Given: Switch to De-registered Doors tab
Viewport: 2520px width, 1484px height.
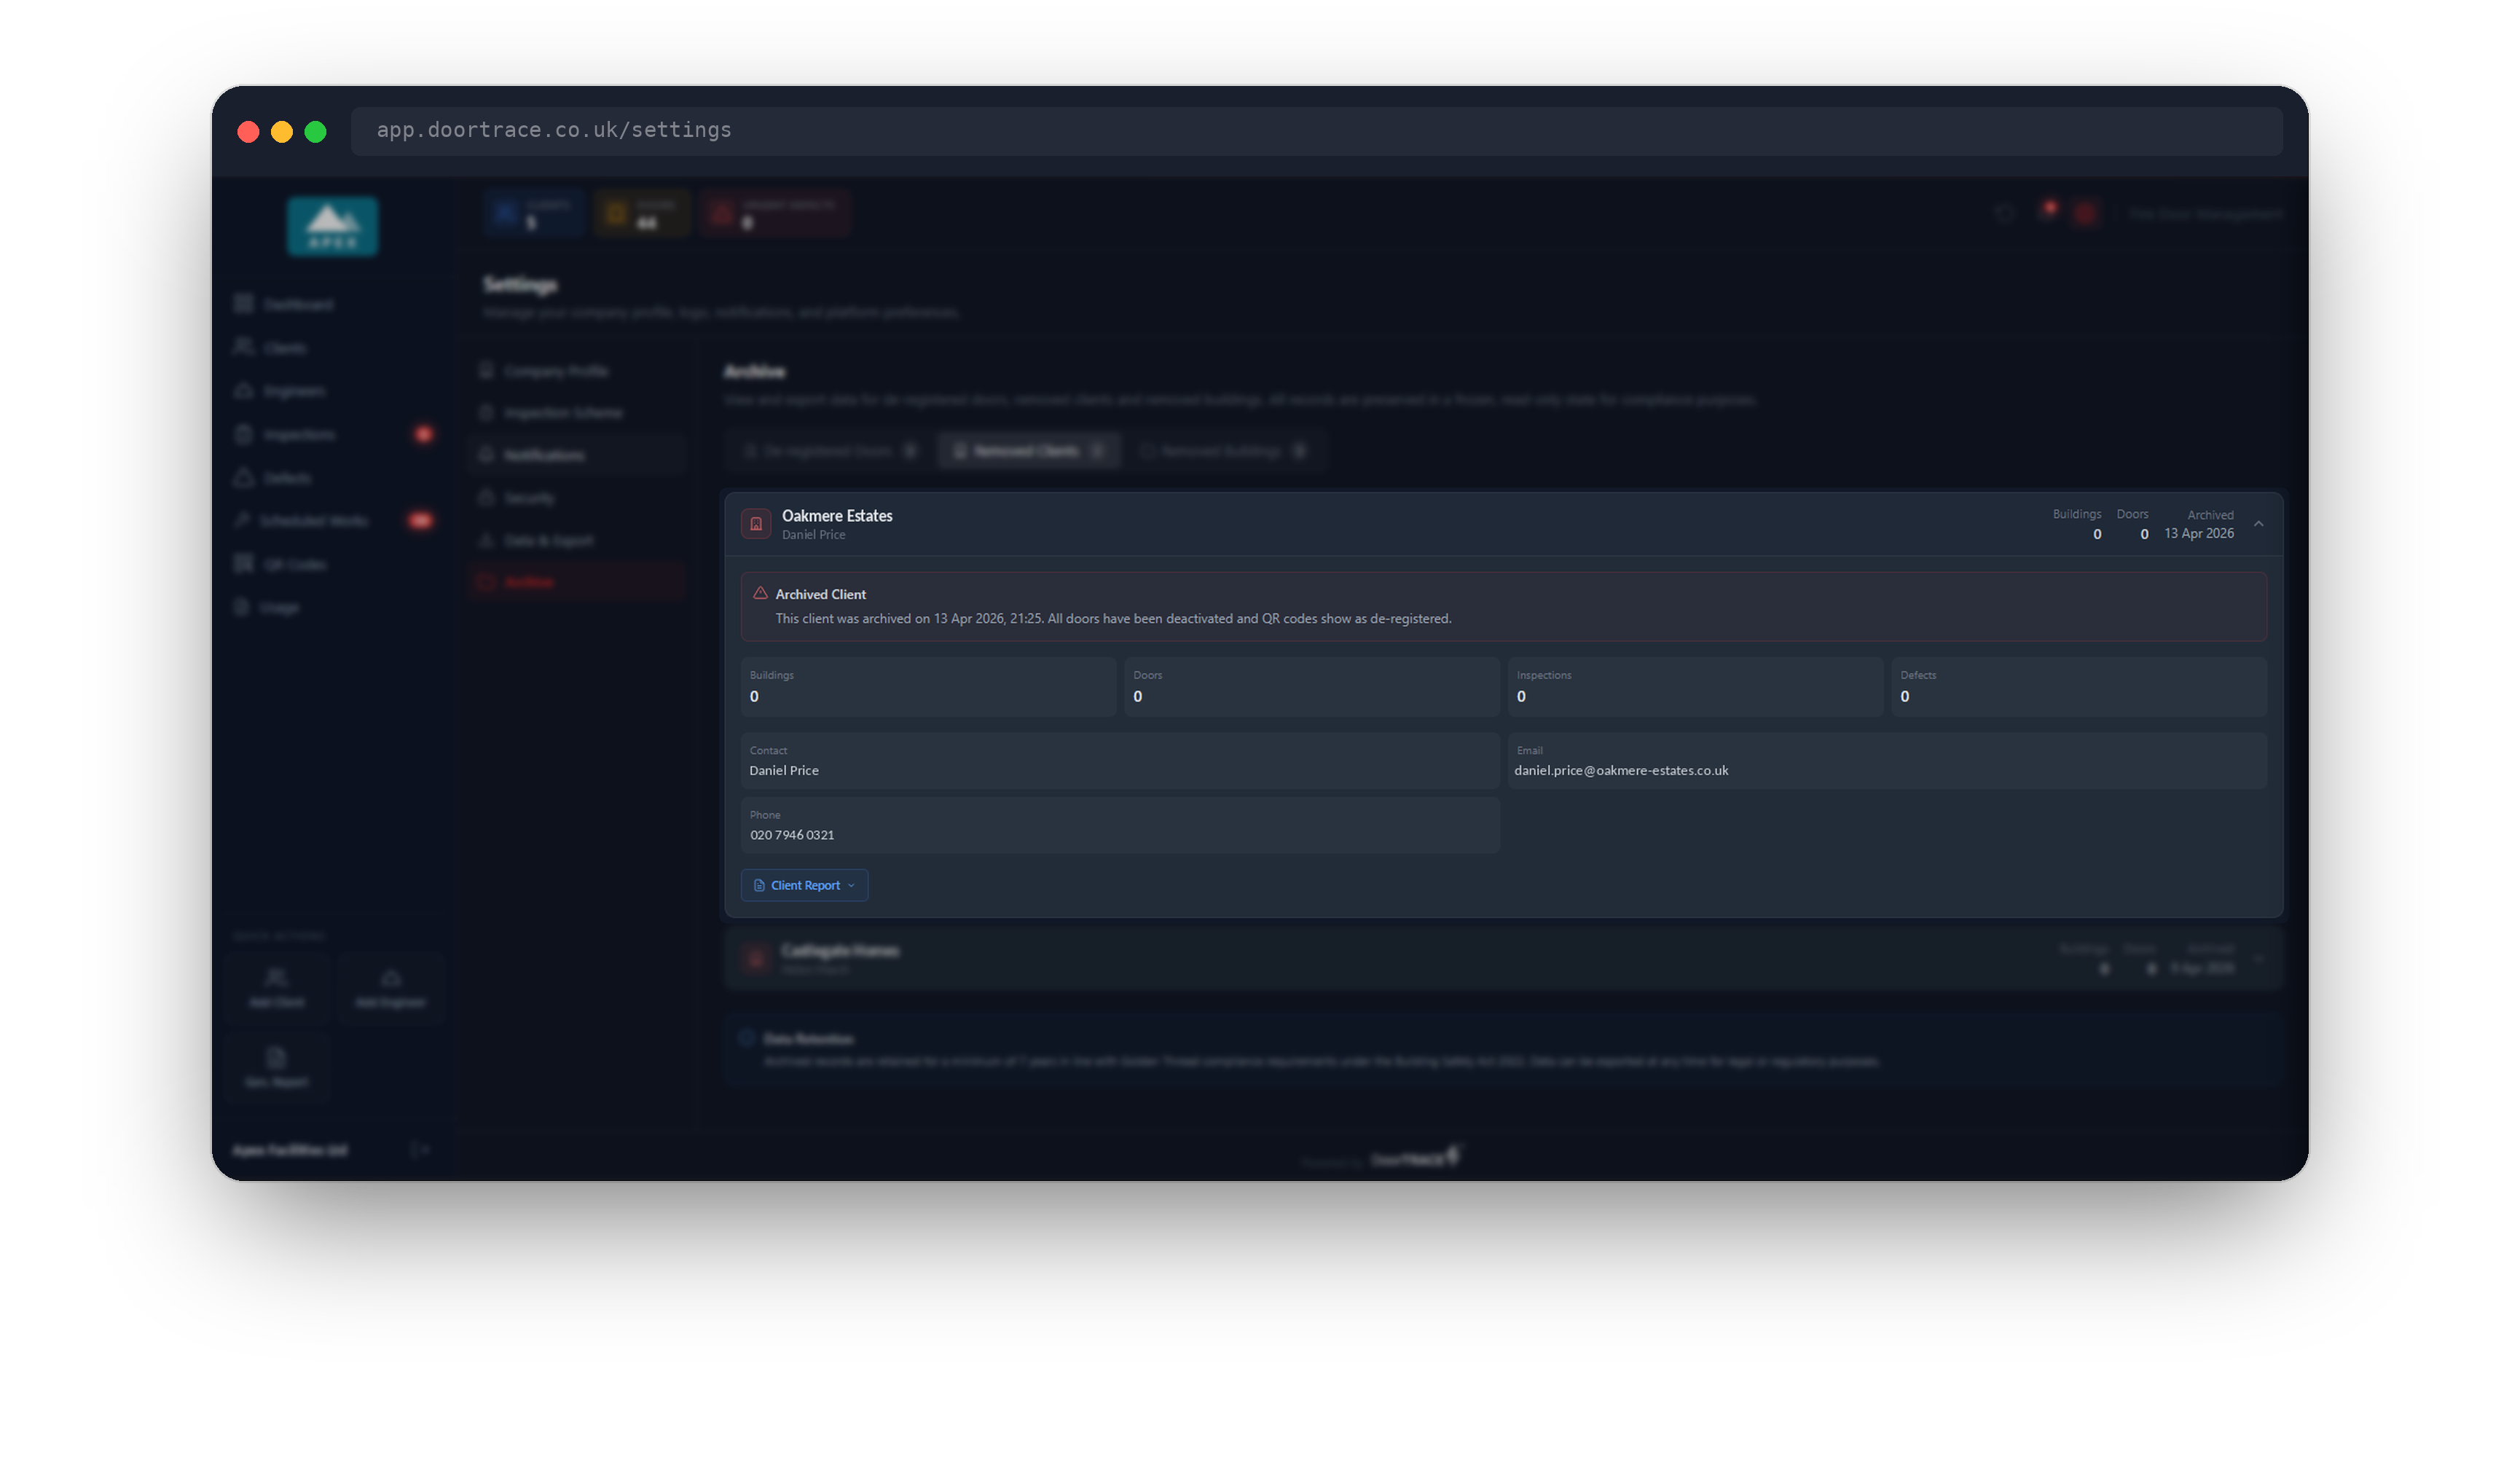Looking at the screenshot, I should [830, 451].
